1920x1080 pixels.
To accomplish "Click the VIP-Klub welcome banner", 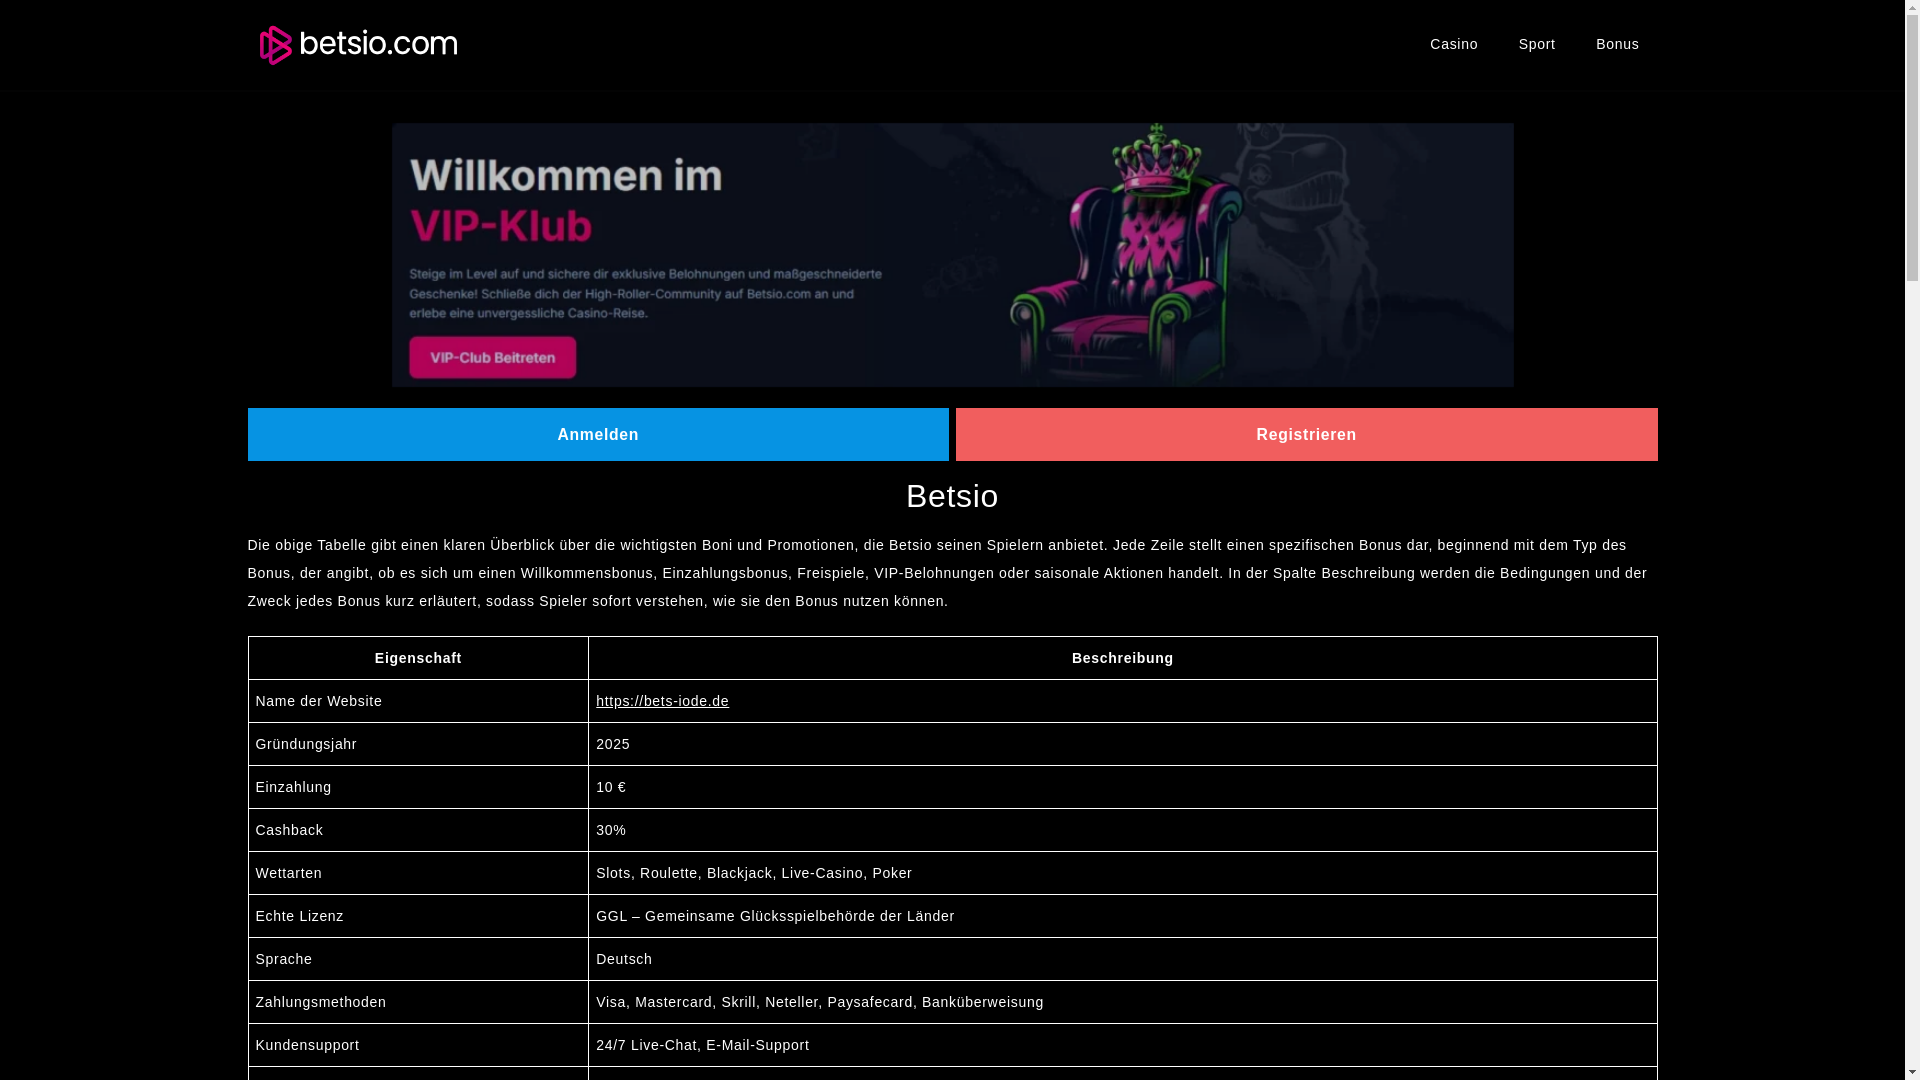I will [x=952, y=255].
